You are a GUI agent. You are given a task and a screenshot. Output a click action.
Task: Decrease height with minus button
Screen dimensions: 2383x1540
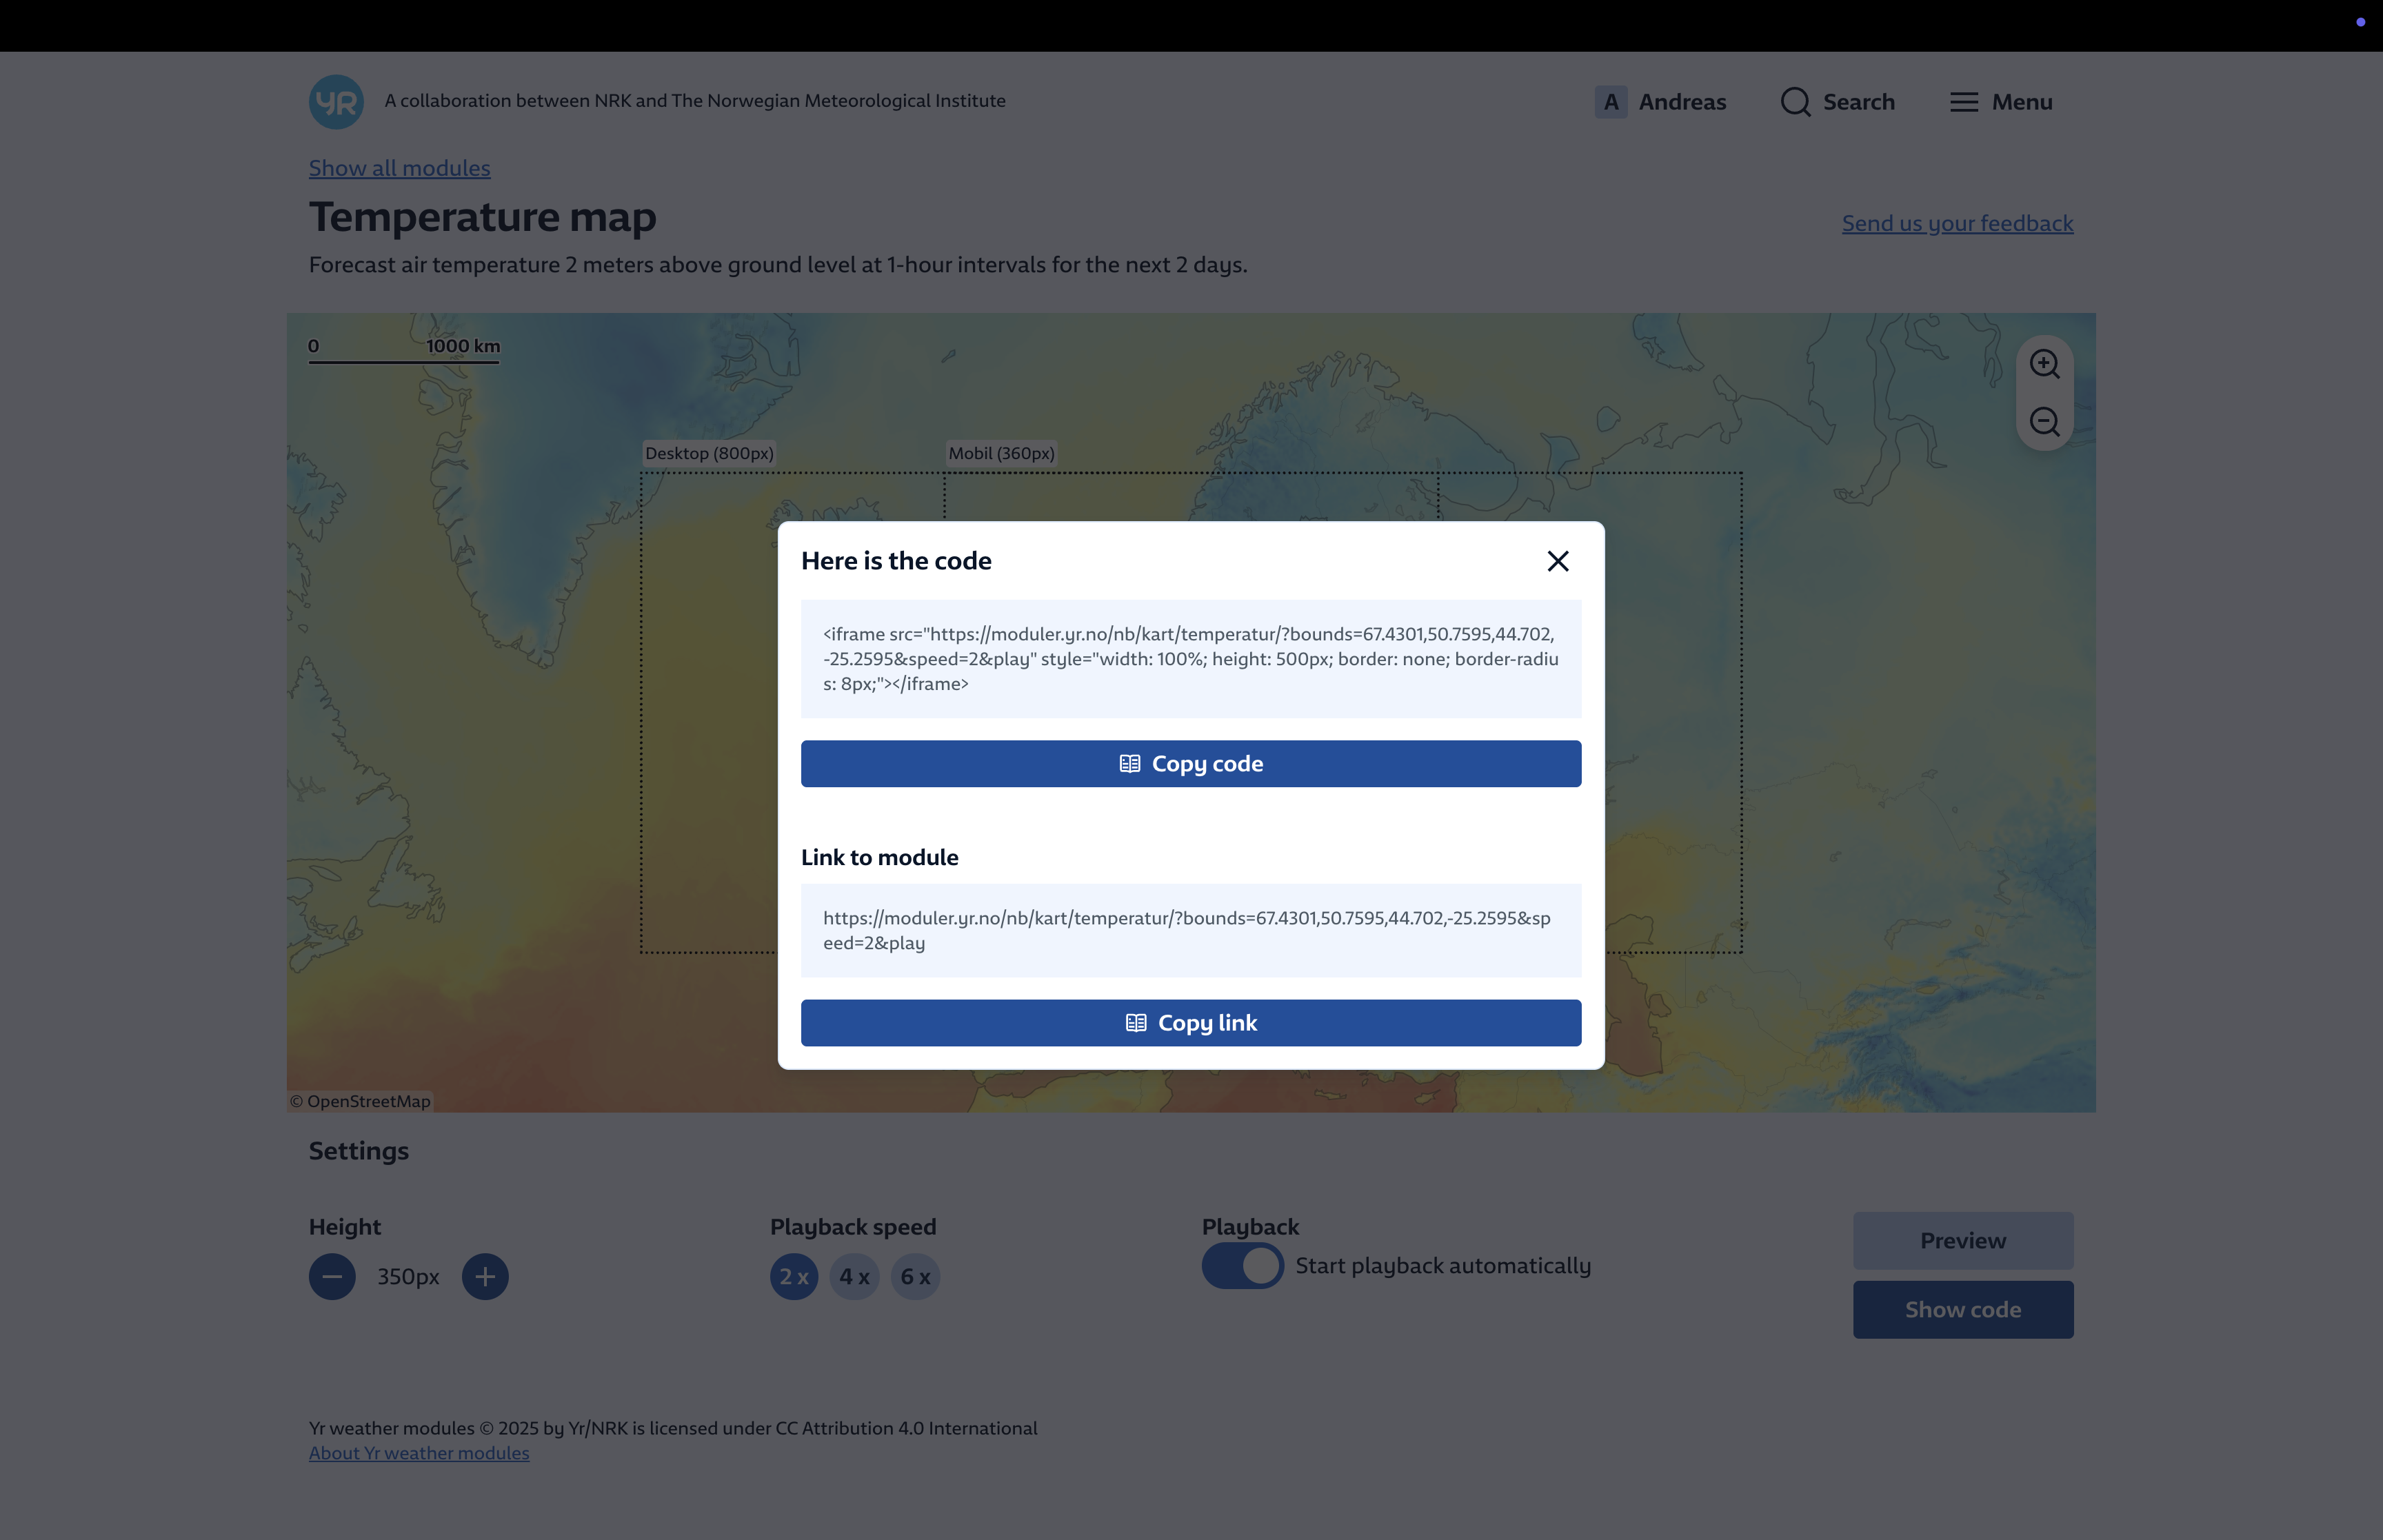[x=332, y=1277]
